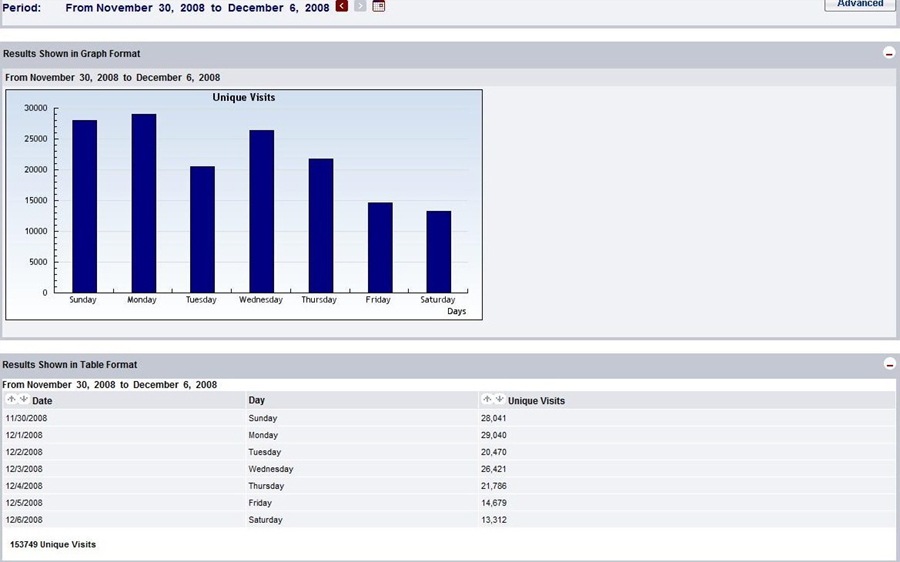
Task: Select the Friday bar in the chart
Action: point(380,247)
